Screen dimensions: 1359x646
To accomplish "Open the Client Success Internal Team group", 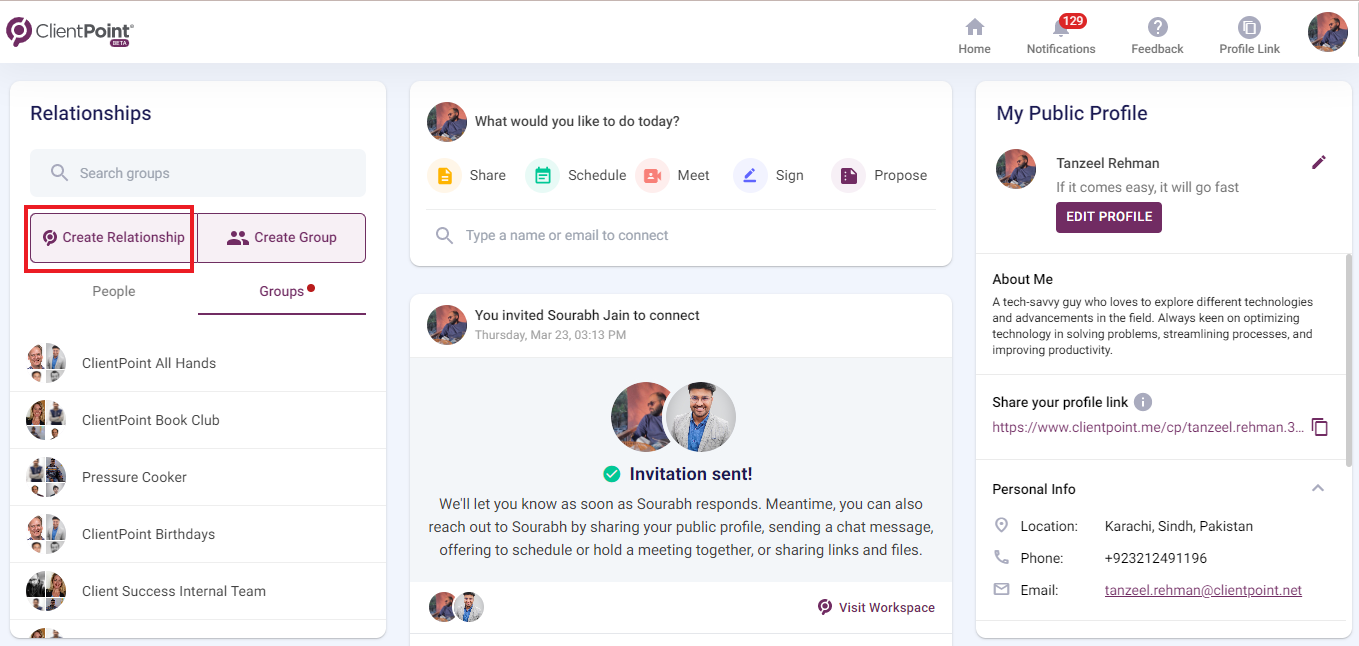I will (x=198, y=591).
